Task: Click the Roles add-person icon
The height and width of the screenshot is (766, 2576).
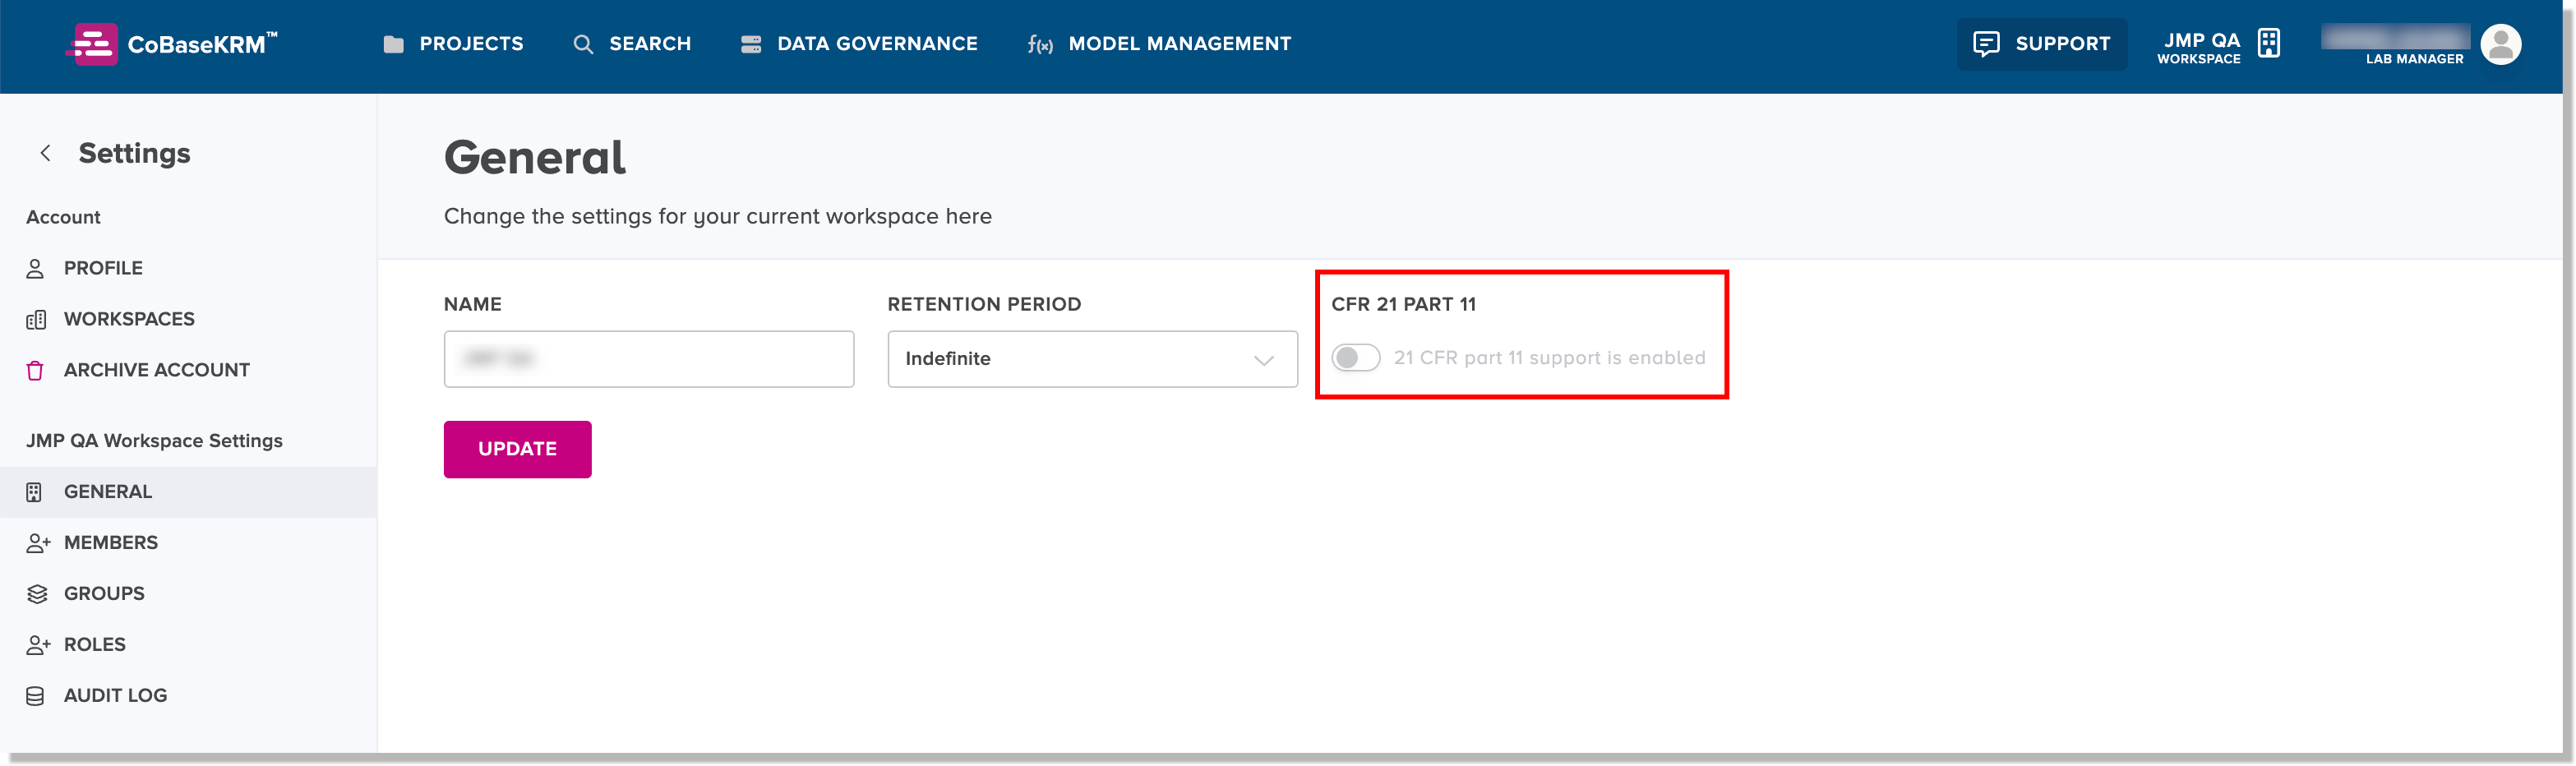Action: point(38,645)
